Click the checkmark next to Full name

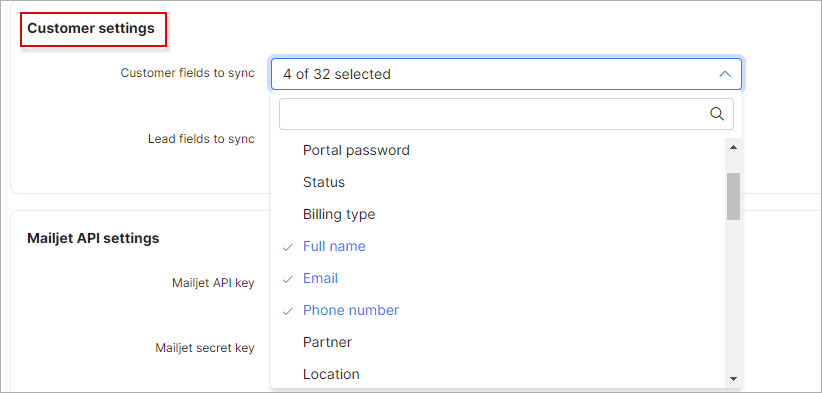click(x=287, y=247)
